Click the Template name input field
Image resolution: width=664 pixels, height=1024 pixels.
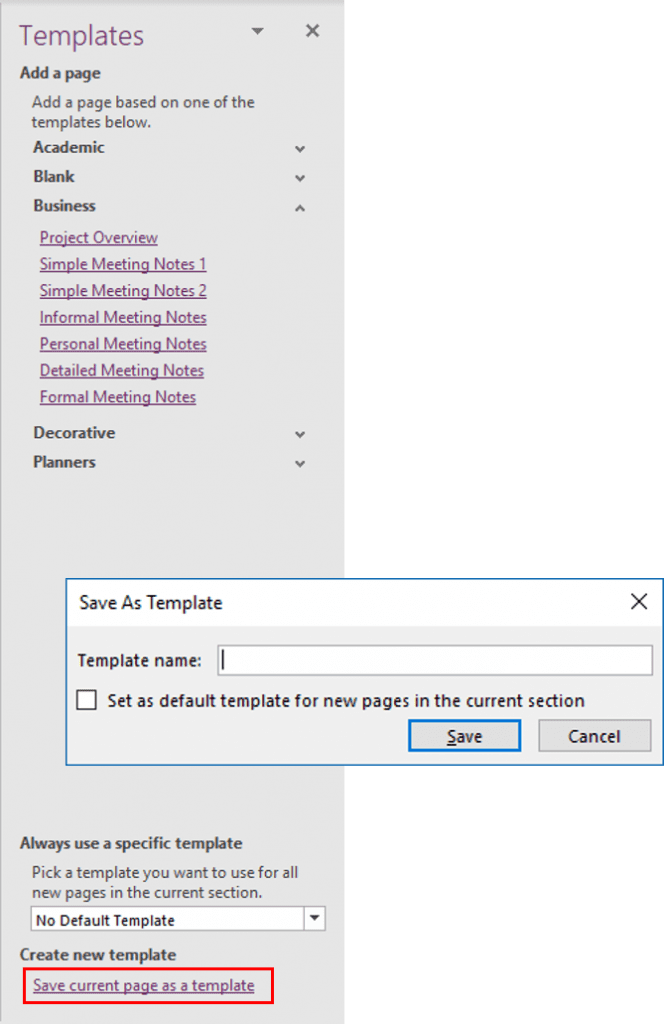pos(434,659)
